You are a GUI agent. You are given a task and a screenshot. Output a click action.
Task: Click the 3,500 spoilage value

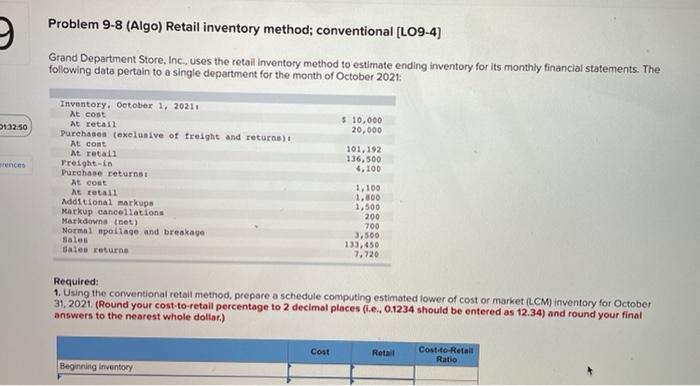coord(367,236)
